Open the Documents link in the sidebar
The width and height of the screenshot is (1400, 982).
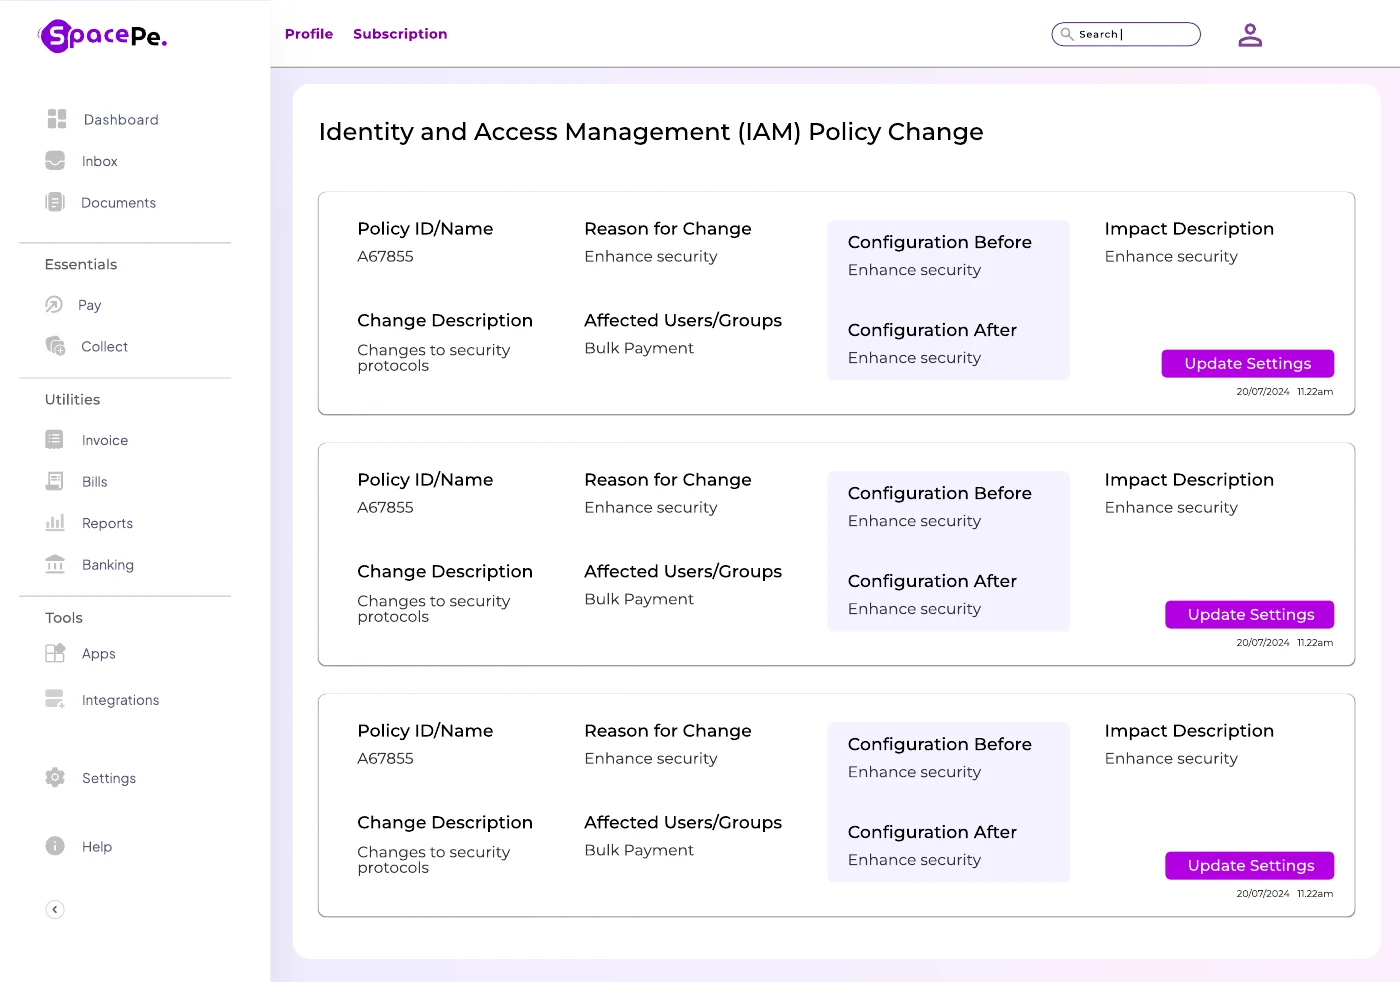[x=119, y=203]
